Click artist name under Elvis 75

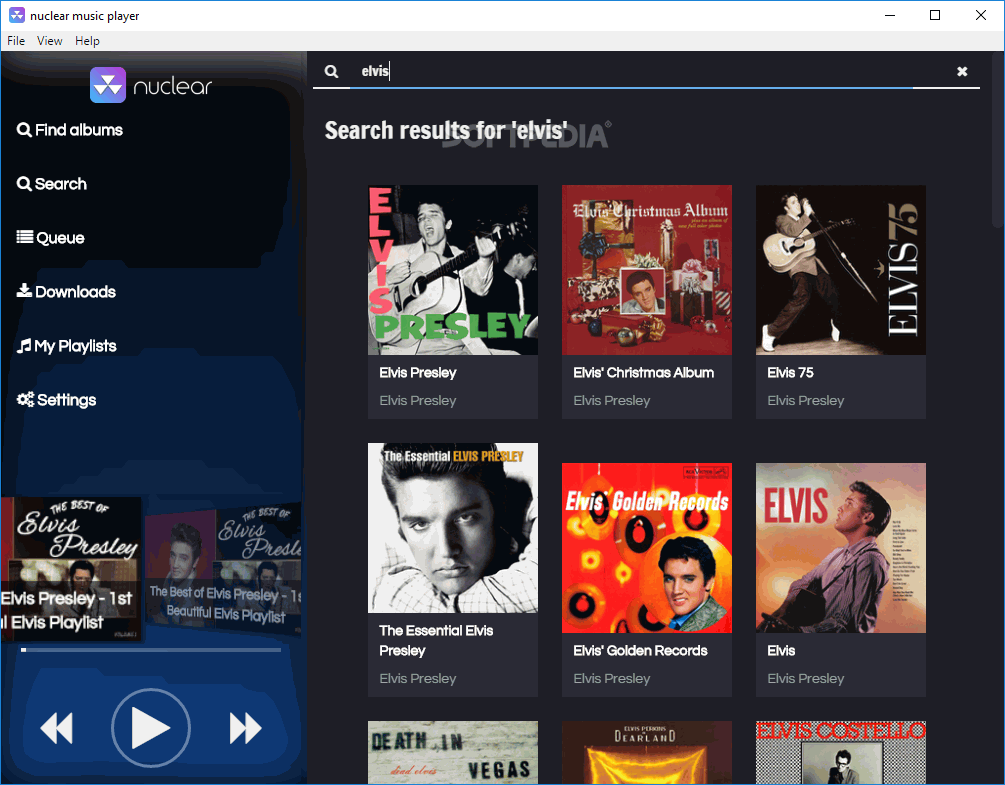806,401
